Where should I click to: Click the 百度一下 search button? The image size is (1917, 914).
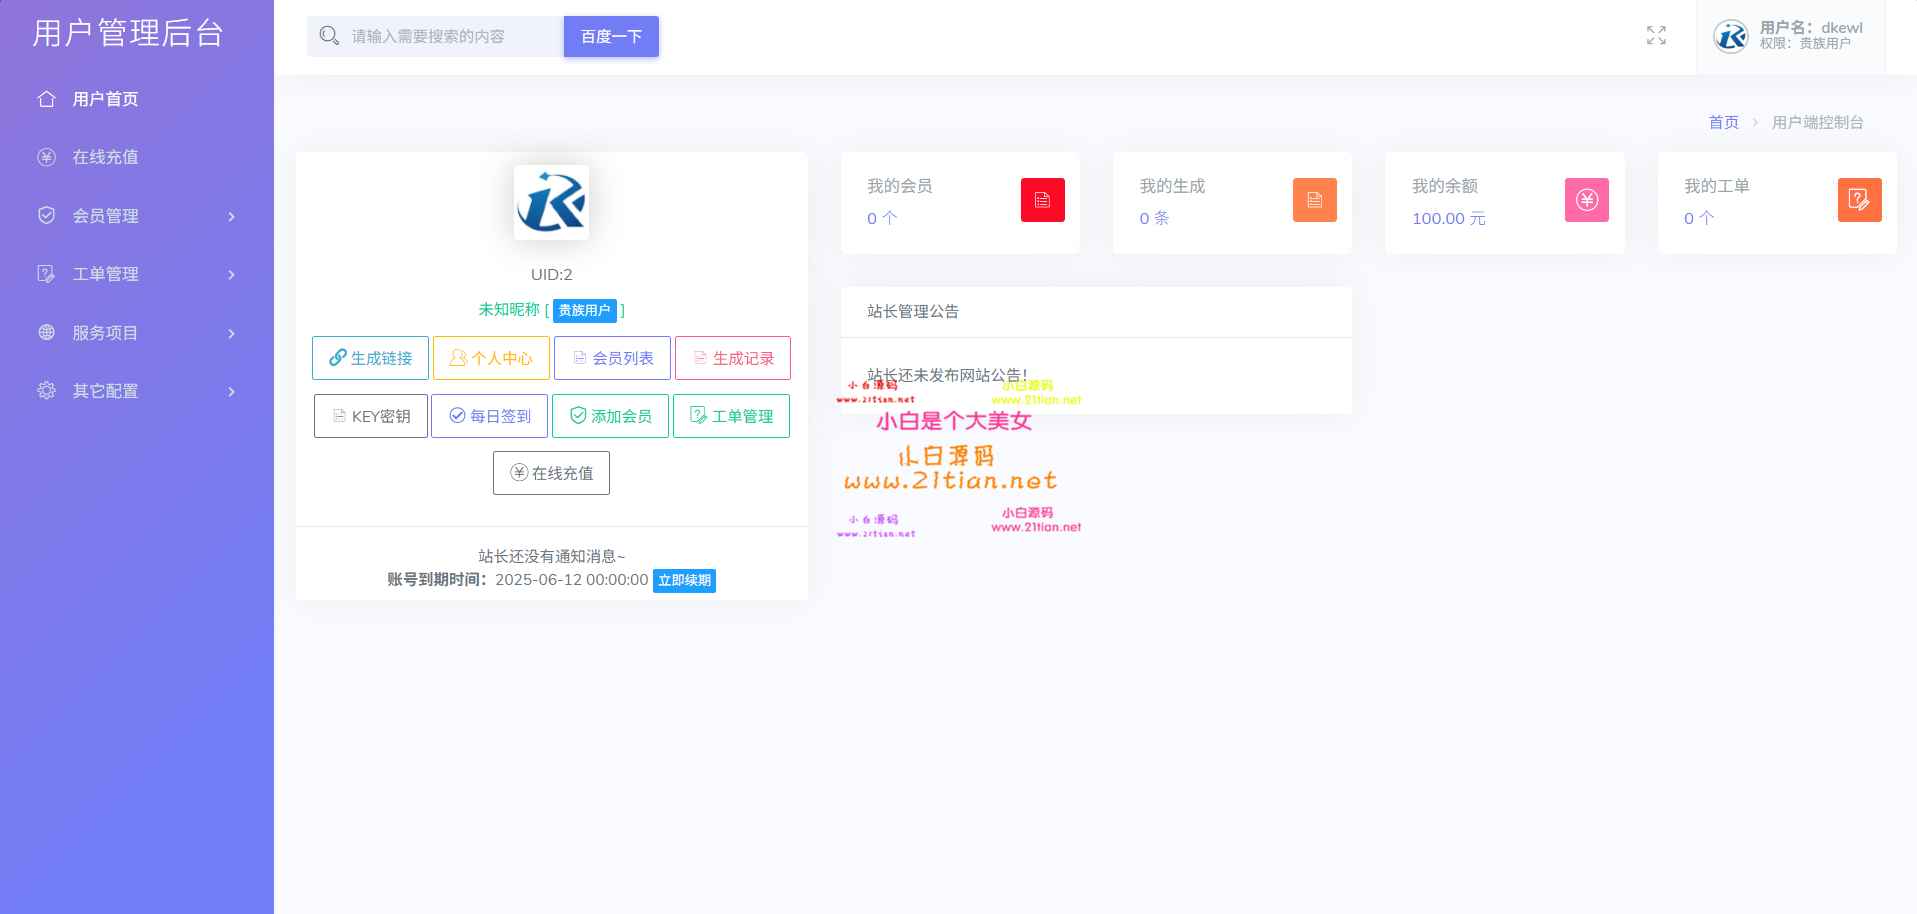coord(611,36)
